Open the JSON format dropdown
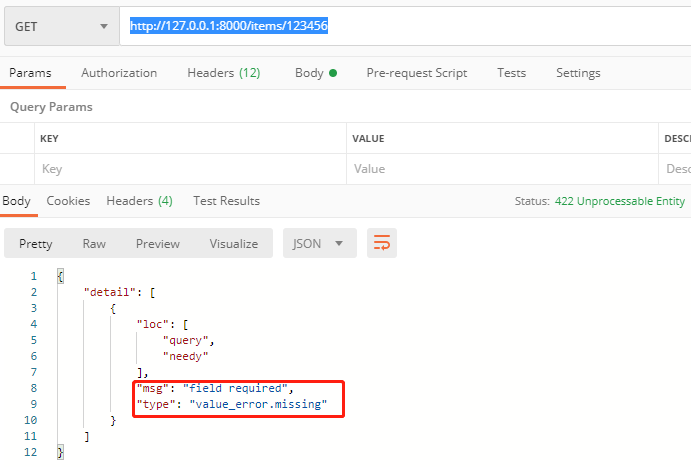This screenshot has width=691, height=467. pos(320,243)
